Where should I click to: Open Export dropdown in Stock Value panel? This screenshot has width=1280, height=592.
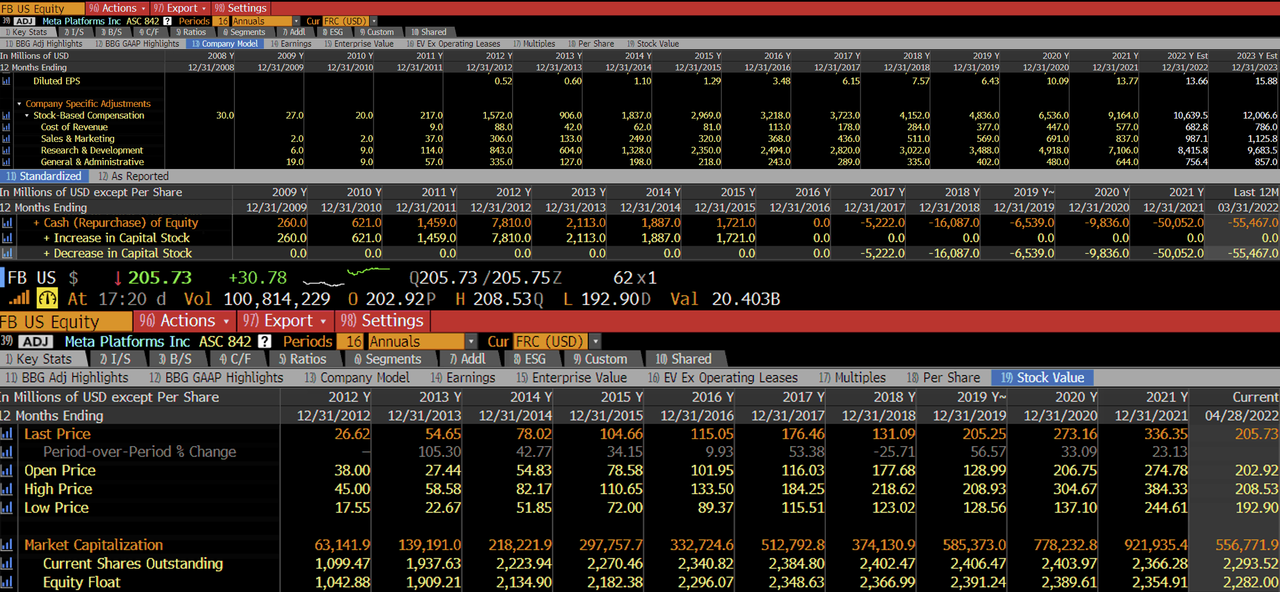point(284,321)
